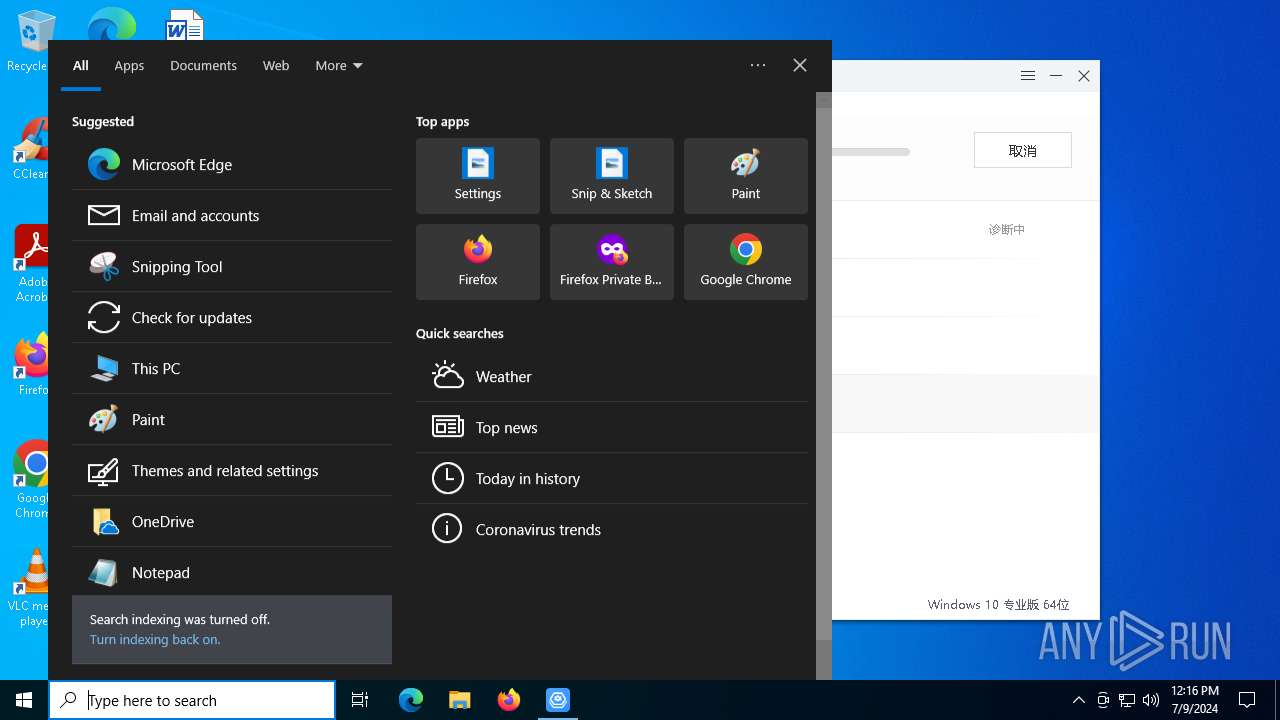Select Today in history quick search
The height and width of the screenshot is (720, 1280).
(612, 479)
